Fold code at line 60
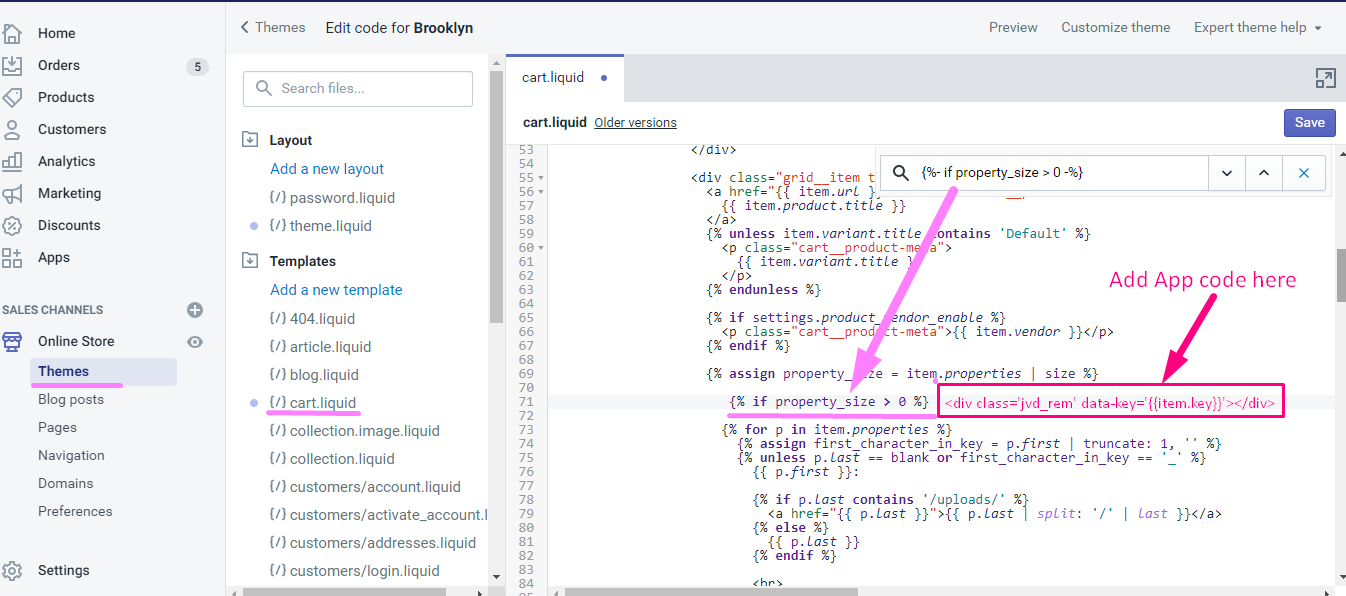 541,247
